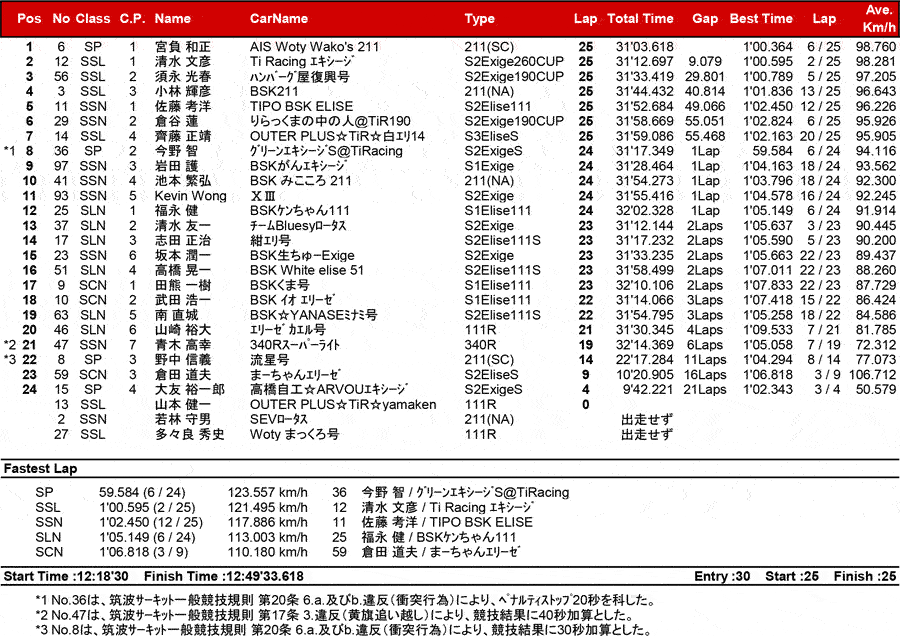Click total time 31'14.066
The width and height of the screenshot is (900, 636).
click(645, 300)
